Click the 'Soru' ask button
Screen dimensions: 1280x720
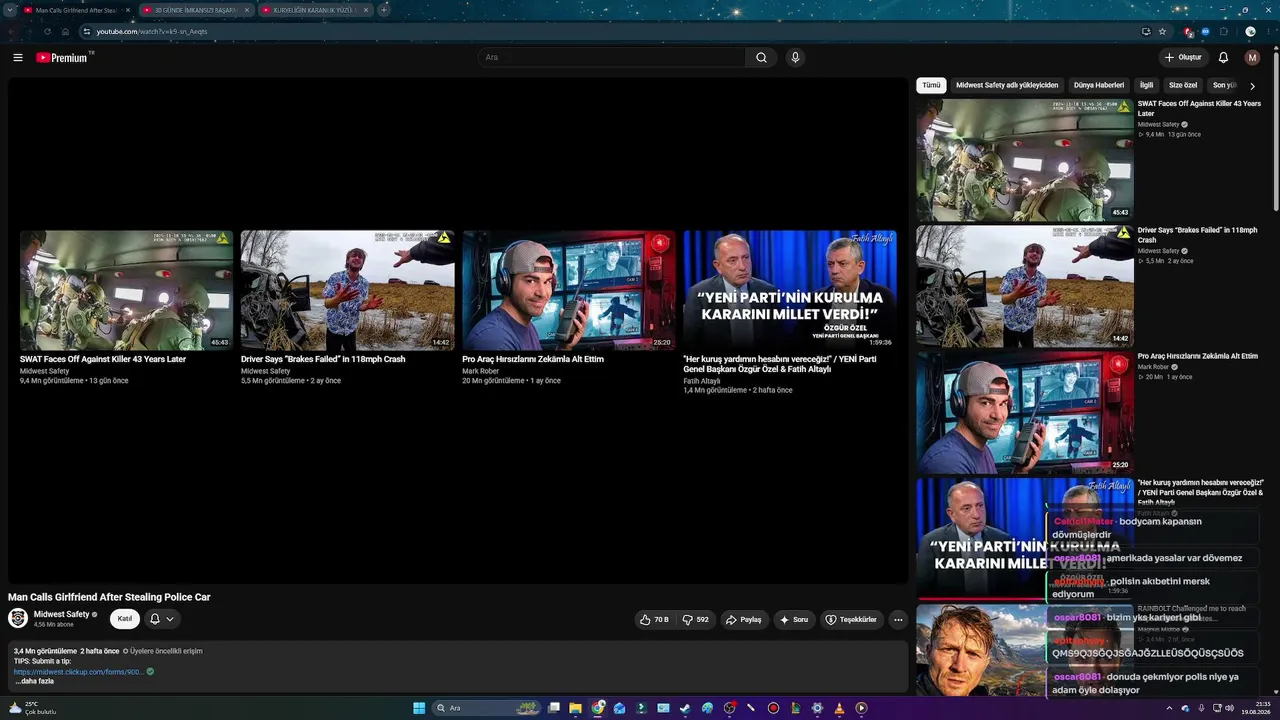[x=794, y=620]
